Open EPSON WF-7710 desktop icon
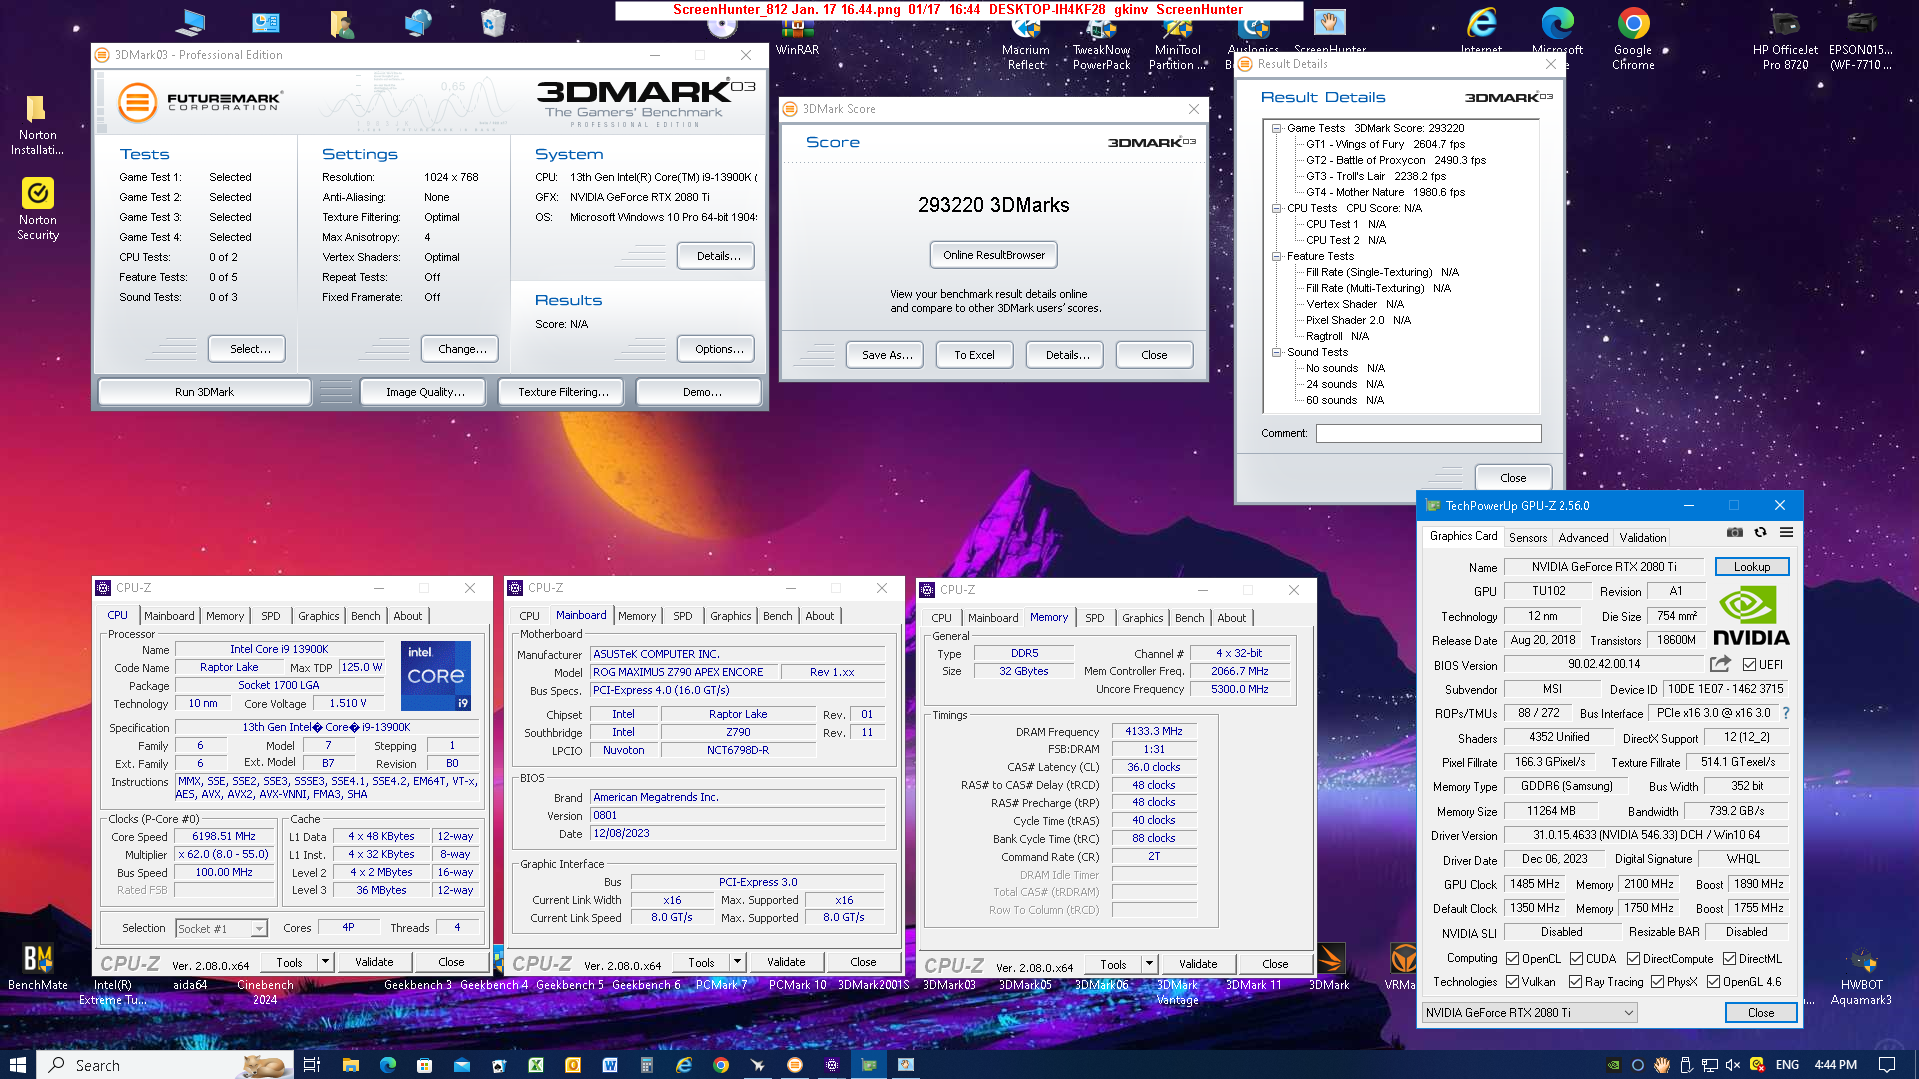Viewport: 1919px width, 1079px height. pos(1861,38)
